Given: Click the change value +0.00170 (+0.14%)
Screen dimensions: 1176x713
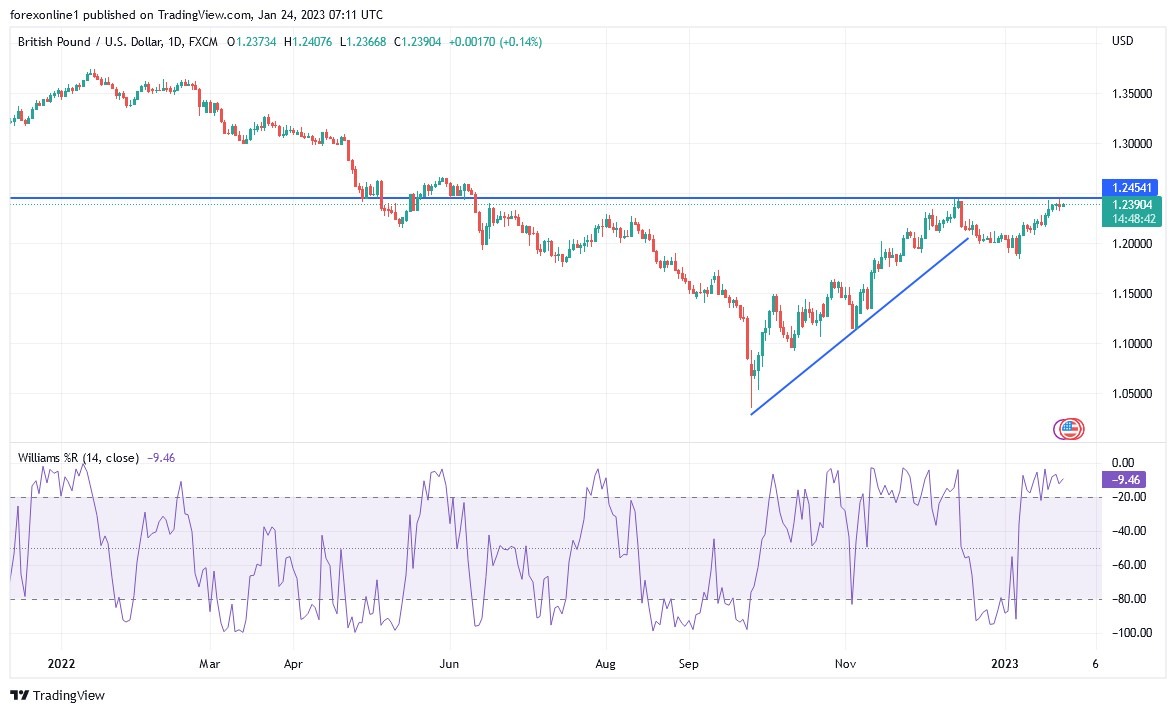Looking at the screenshot, I should [x=498, y=42].
